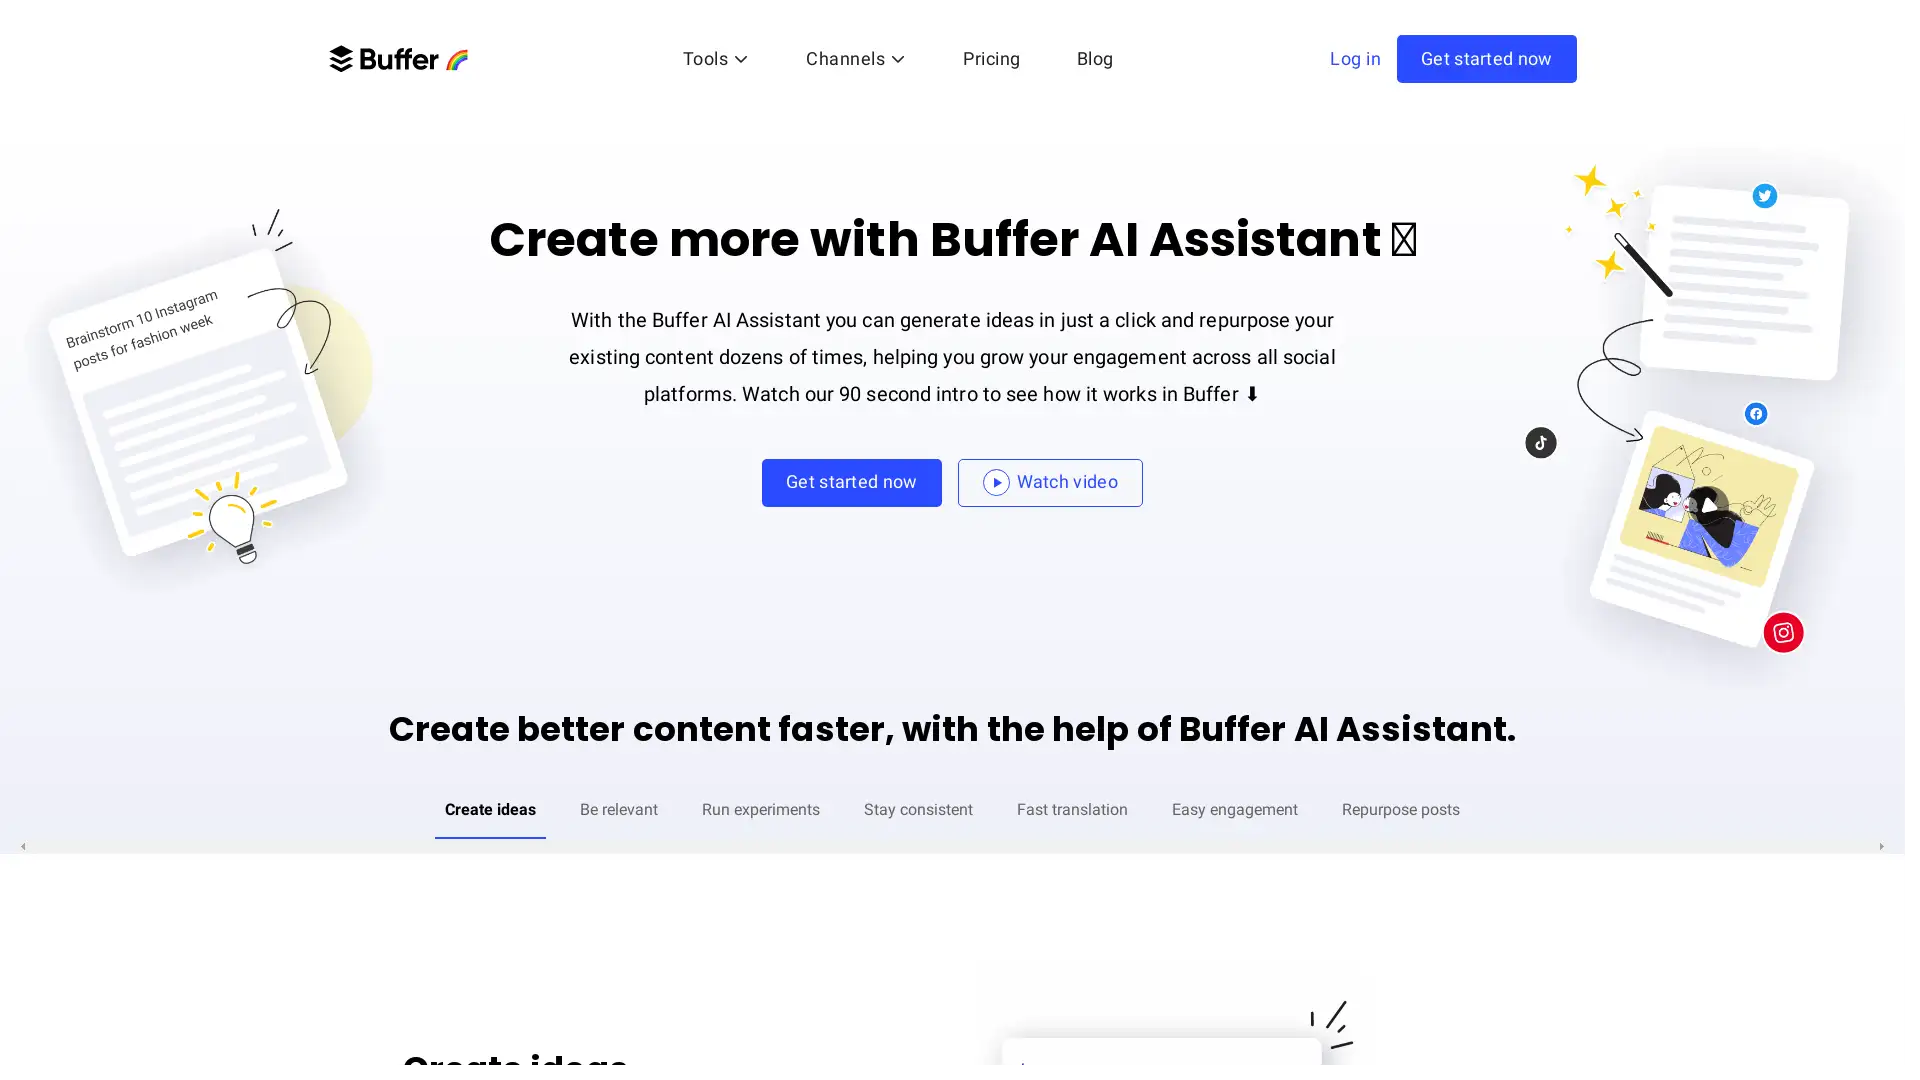Click the Pricing navigation menu item
The image size is (1920, 1080).
[x=992, y=59]
